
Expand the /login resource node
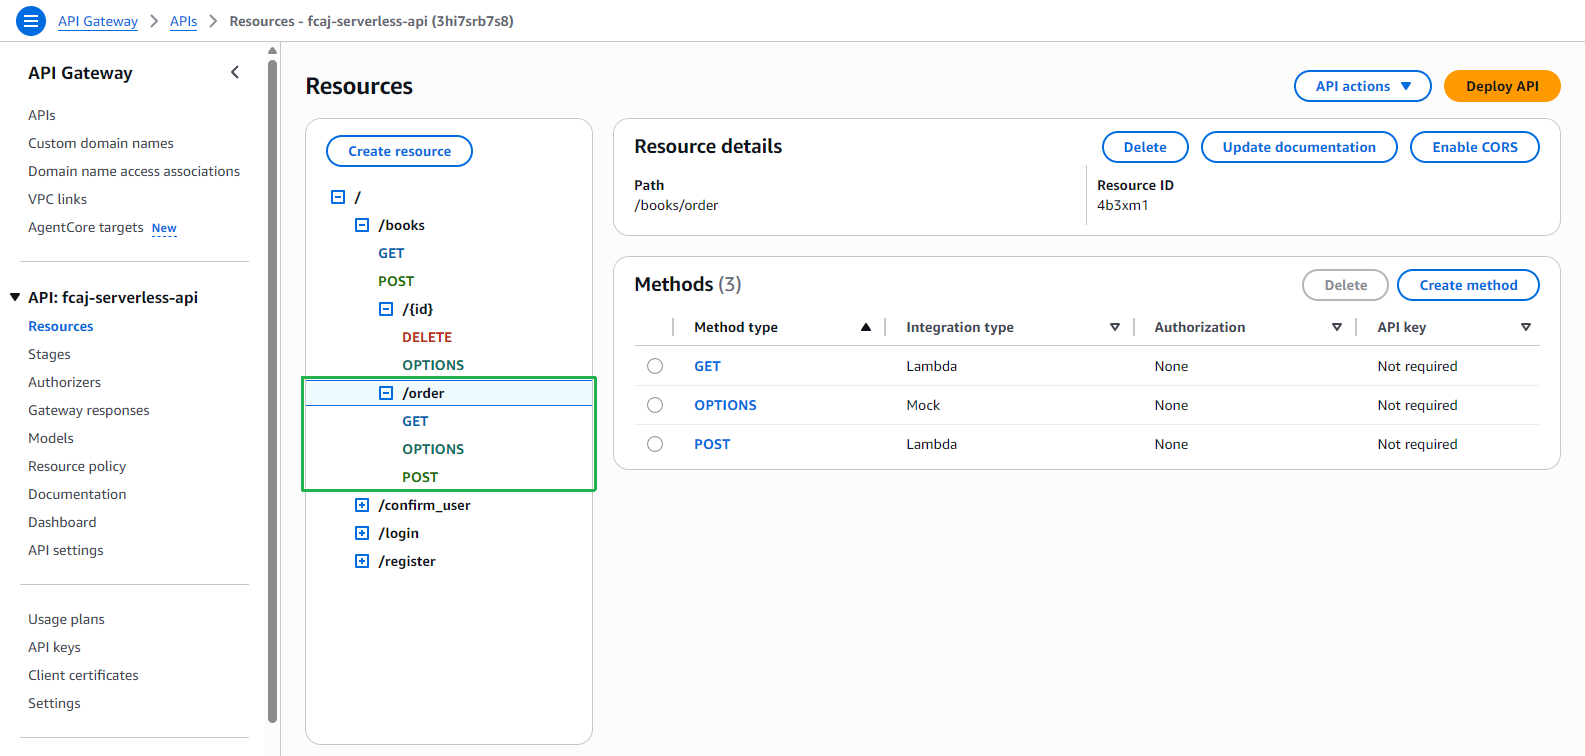click(362, 533)
